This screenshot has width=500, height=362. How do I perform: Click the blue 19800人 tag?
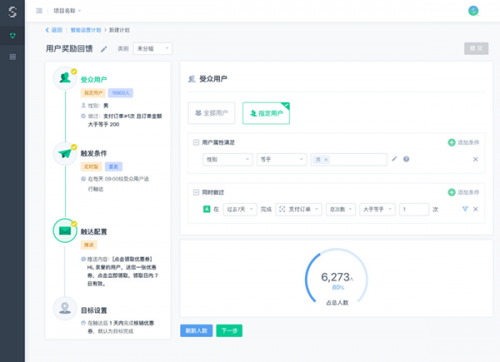[120, 93]
